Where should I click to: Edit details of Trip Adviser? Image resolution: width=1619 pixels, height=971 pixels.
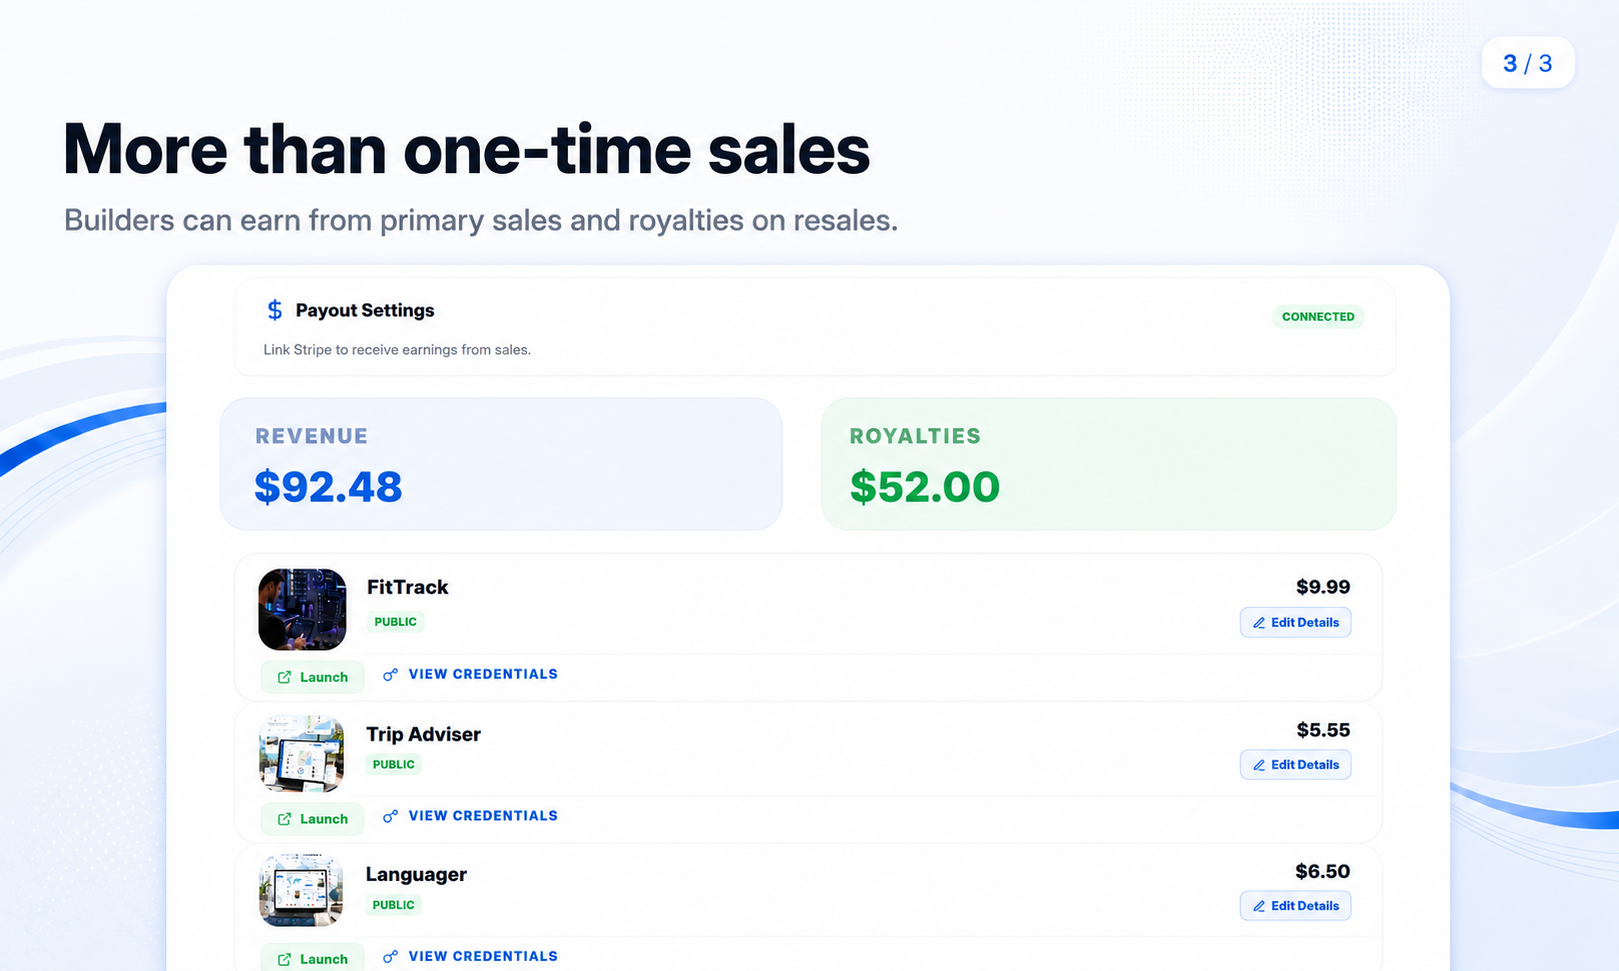click(x=1296, y=764)
